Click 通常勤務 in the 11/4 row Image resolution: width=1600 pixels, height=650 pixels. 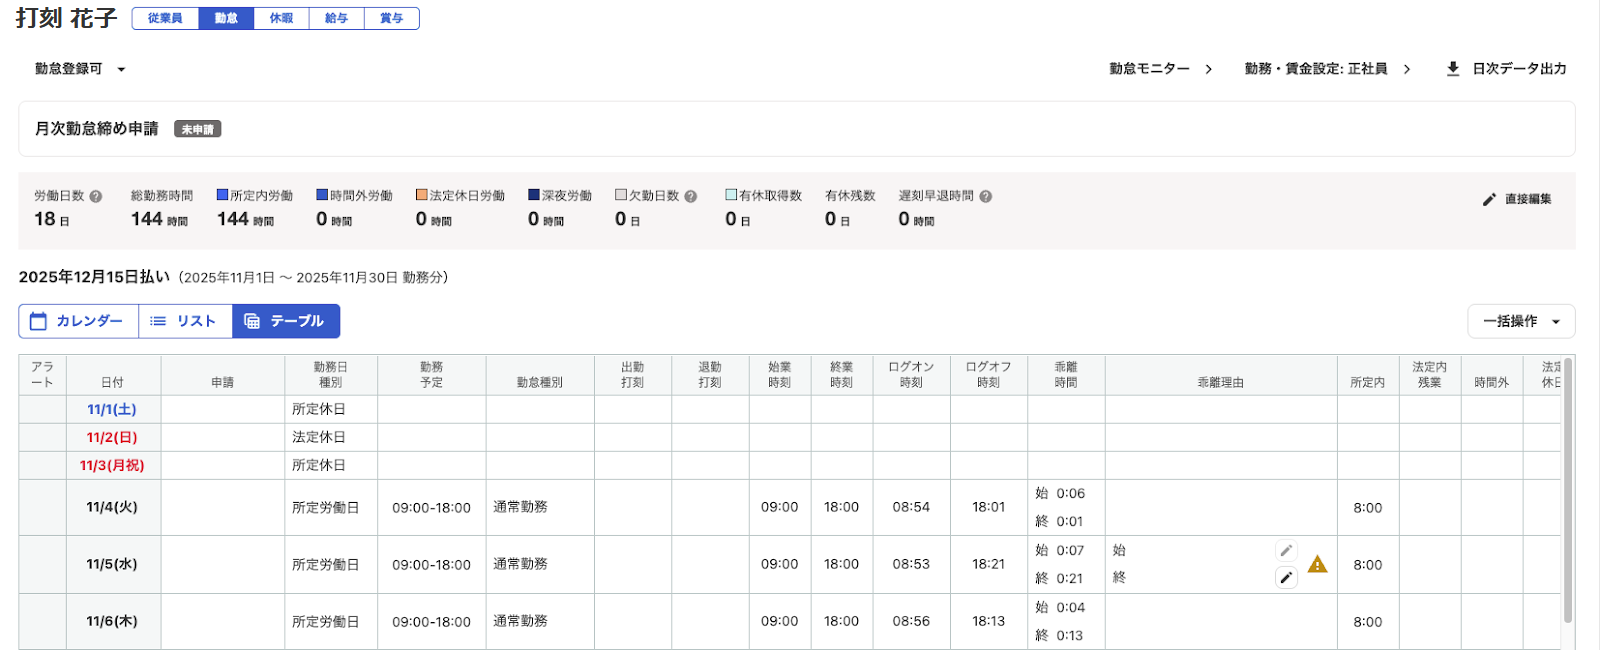(x=520, y=507)
